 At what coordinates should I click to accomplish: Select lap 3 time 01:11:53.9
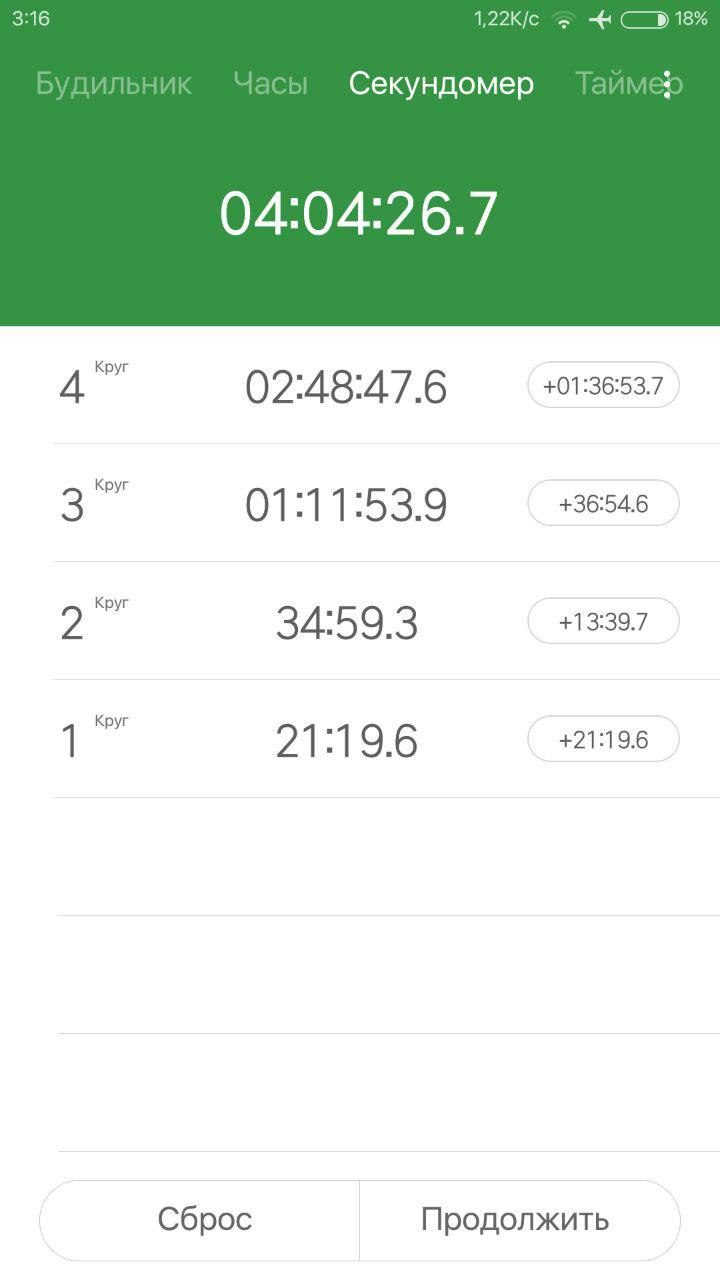pos(346,505)
